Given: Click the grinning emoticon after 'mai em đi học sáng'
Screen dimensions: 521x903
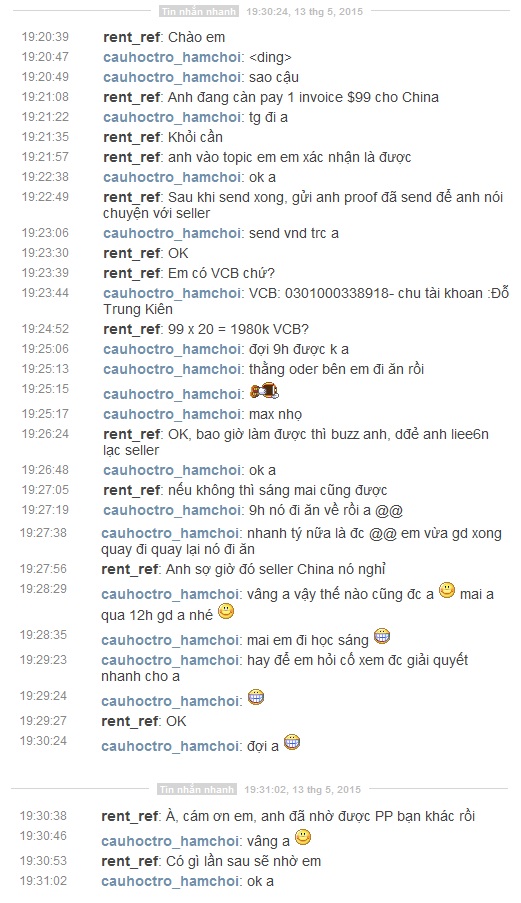Looking at the screenshot, I should [x=382, y=636].
